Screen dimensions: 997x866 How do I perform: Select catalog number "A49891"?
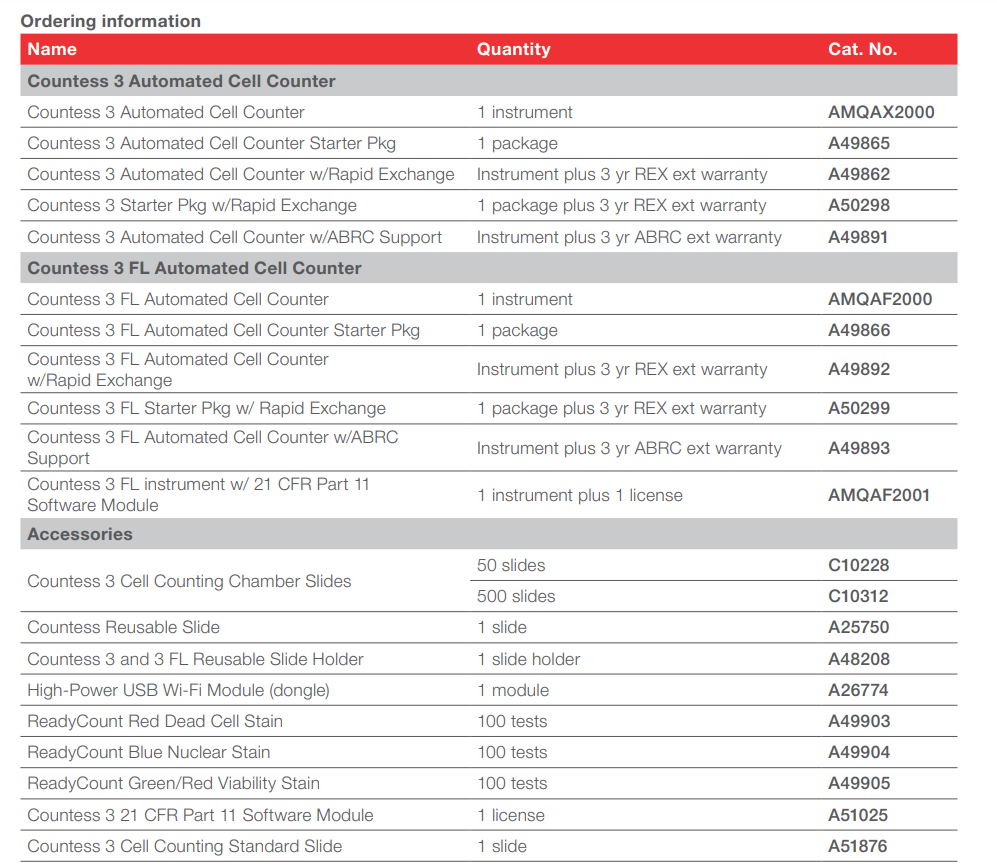point(858,238)
